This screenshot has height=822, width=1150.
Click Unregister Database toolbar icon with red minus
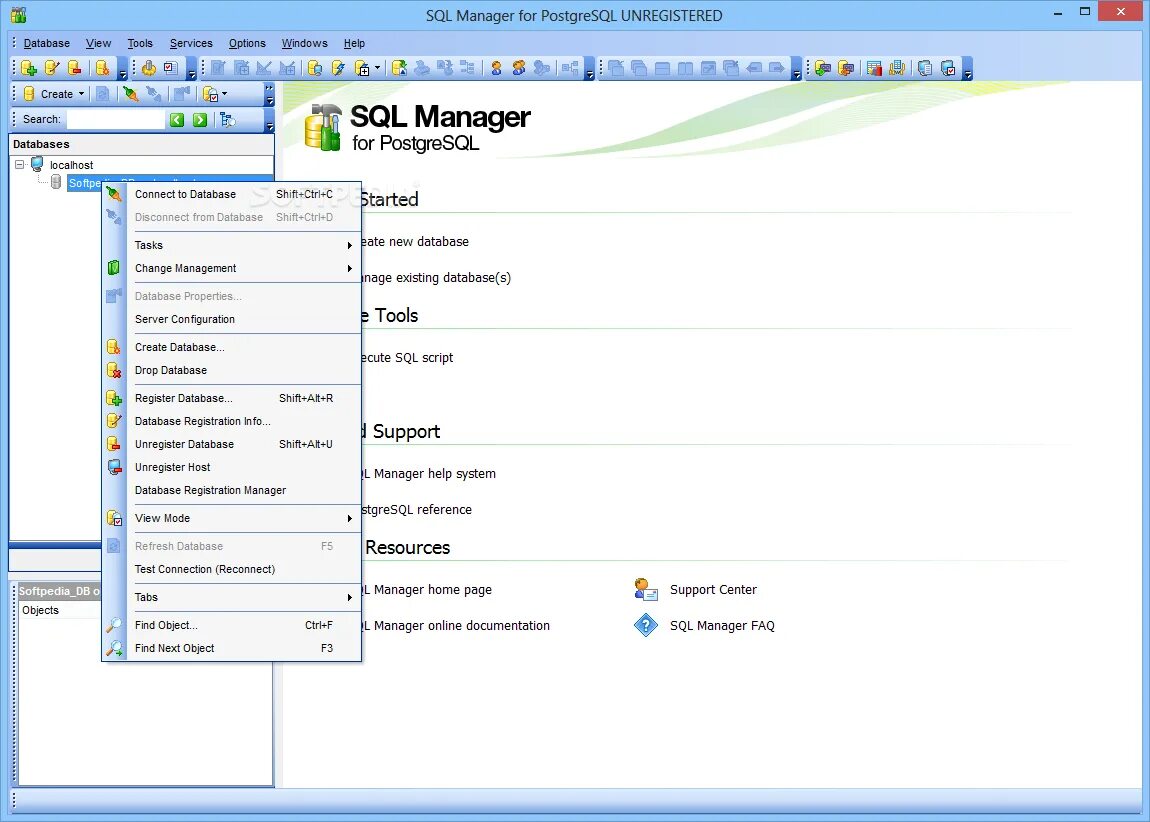pyautogui.click(x=75, y=68)
